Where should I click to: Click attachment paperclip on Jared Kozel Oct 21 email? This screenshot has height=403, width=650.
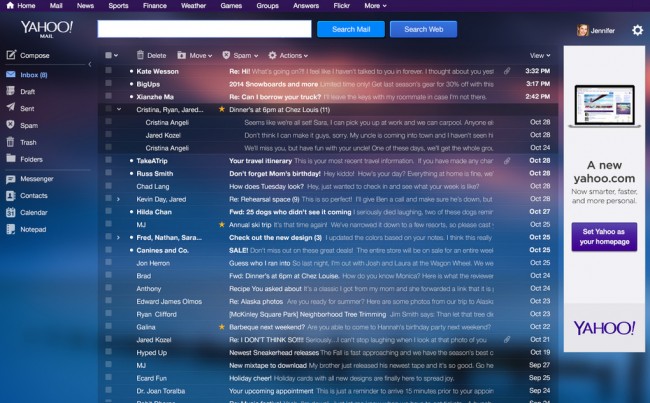pos(507,340)
